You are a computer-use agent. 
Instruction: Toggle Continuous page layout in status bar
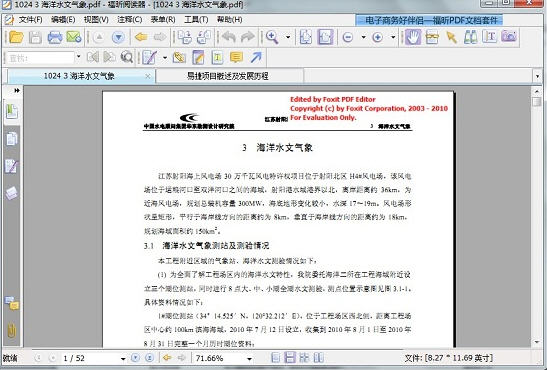tap(290, 357)
